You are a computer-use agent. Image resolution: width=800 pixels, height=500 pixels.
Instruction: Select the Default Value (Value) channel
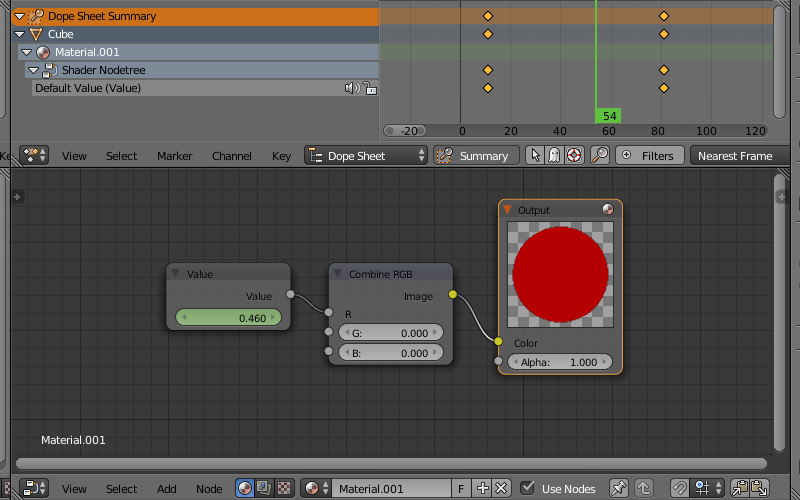205,88
